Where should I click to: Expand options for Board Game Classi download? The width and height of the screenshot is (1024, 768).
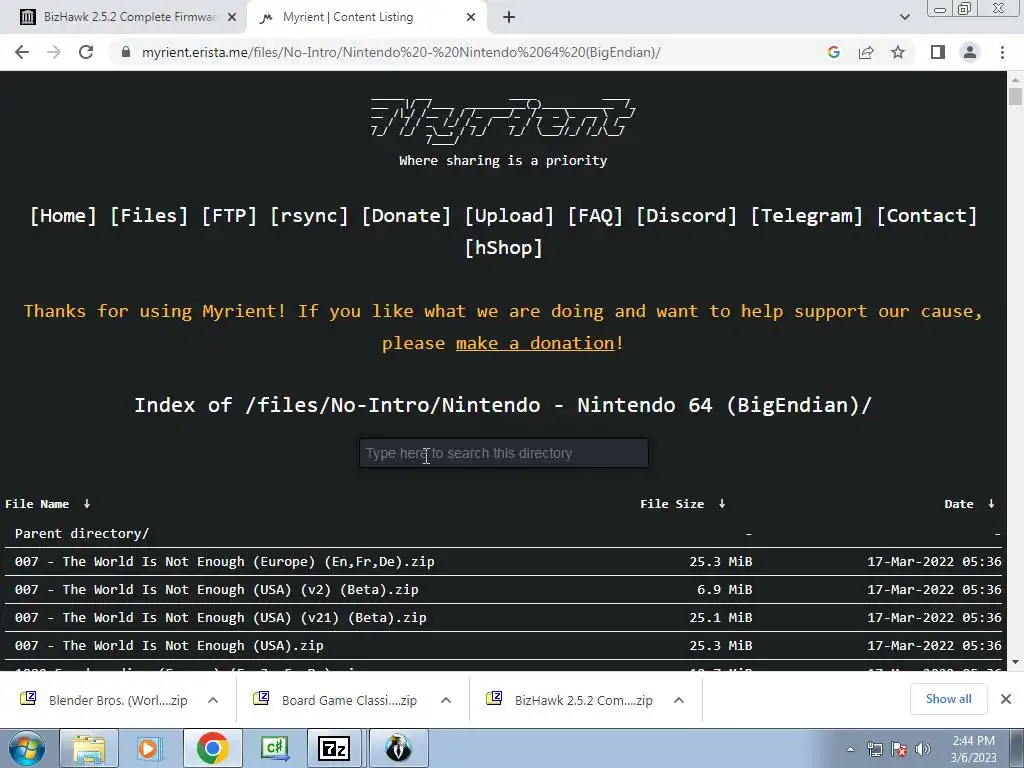tap(446, 700)
